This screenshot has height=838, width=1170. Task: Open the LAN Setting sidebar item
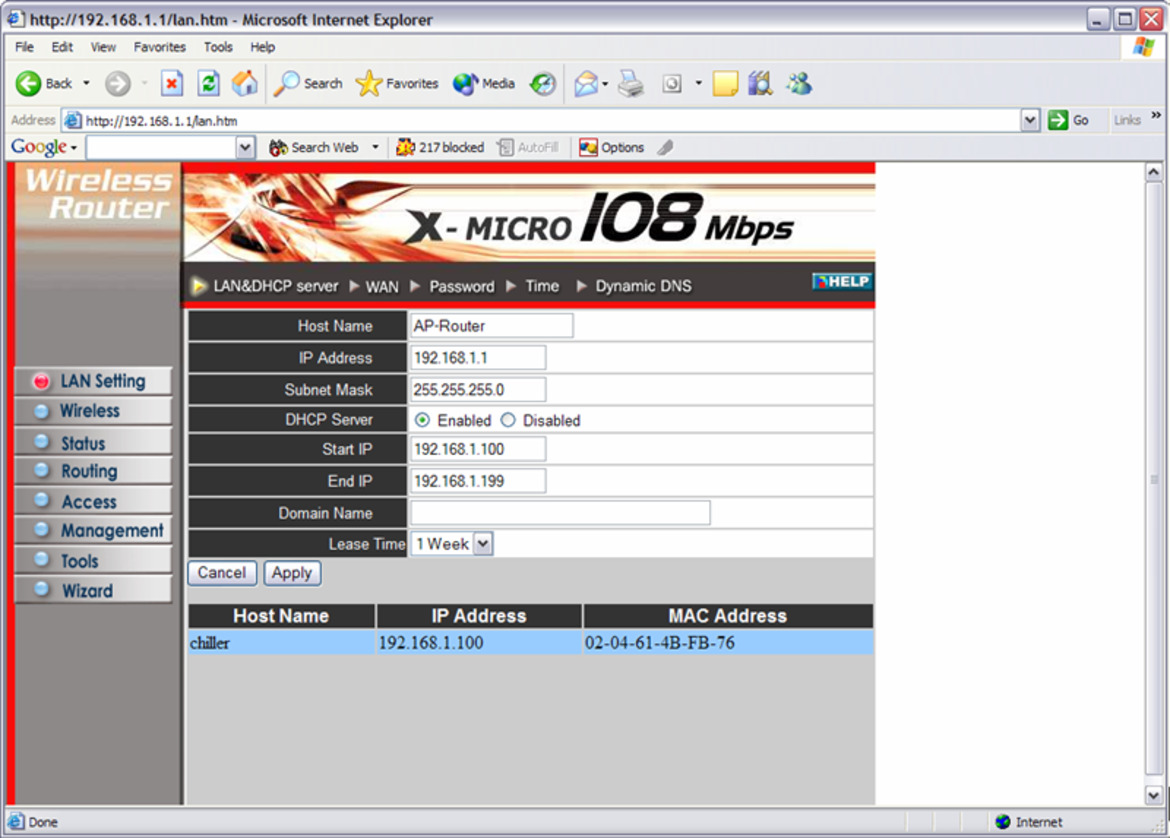(93, 381)
